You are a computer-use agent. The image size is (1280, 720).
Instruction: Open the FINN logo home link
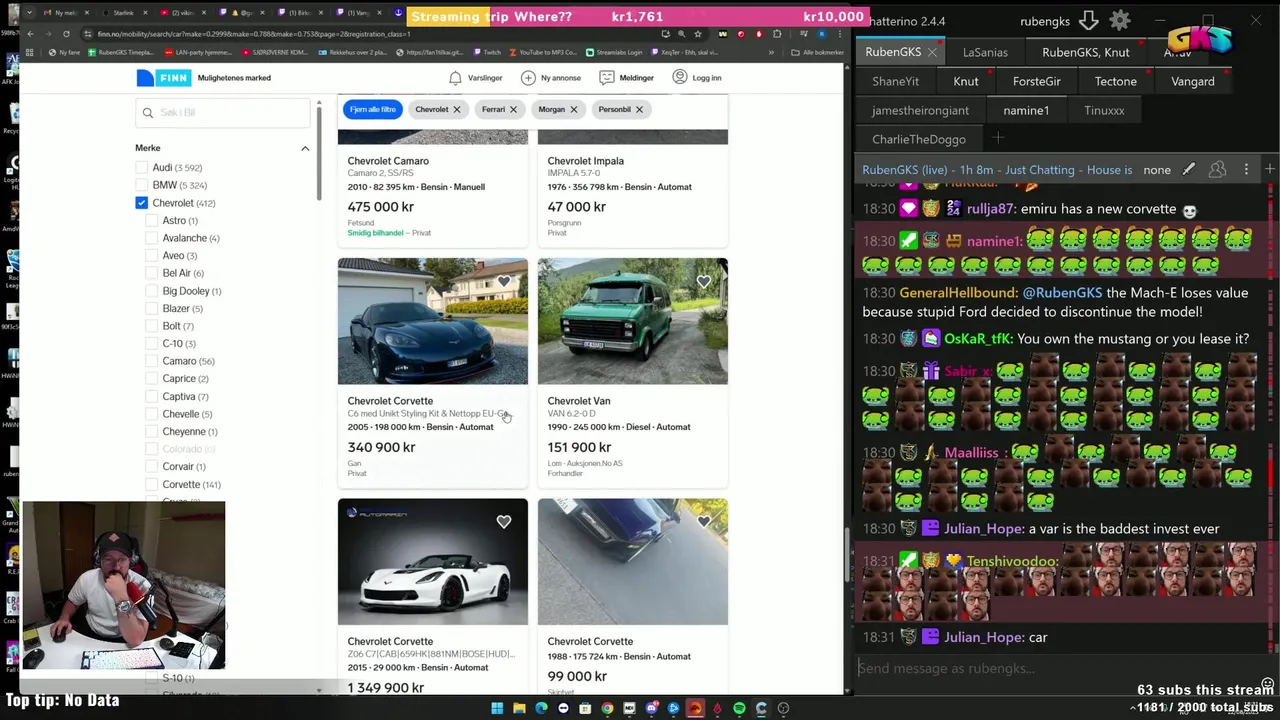[163, 78]
